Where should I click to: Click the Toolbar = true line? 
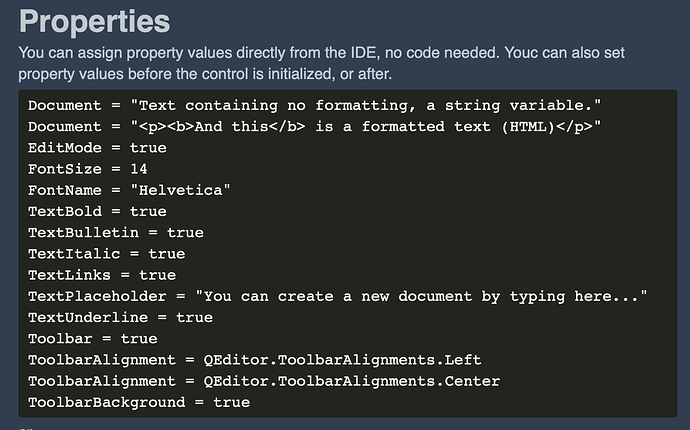click(92, 338)
